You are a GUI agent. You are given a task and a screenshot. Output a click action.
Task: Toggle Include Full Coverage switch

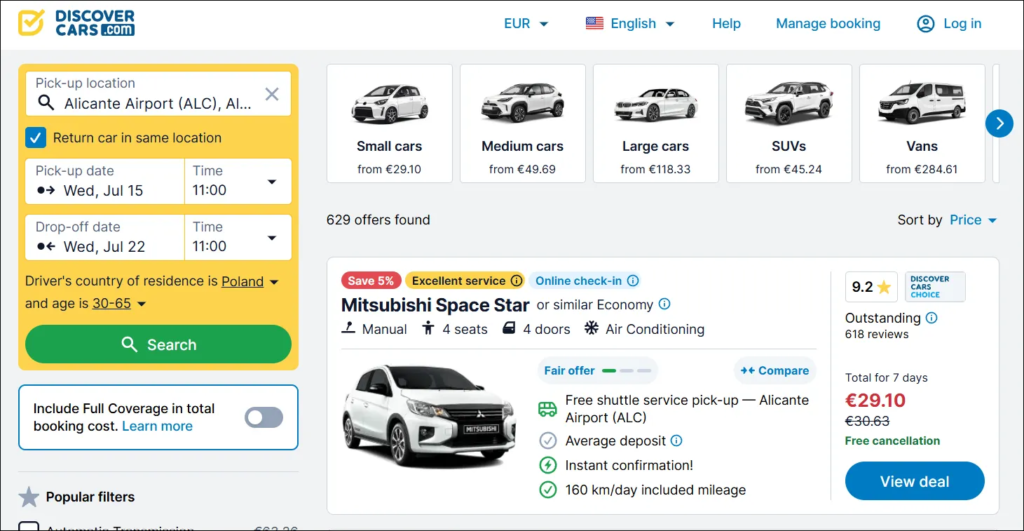tap(264, 417)
